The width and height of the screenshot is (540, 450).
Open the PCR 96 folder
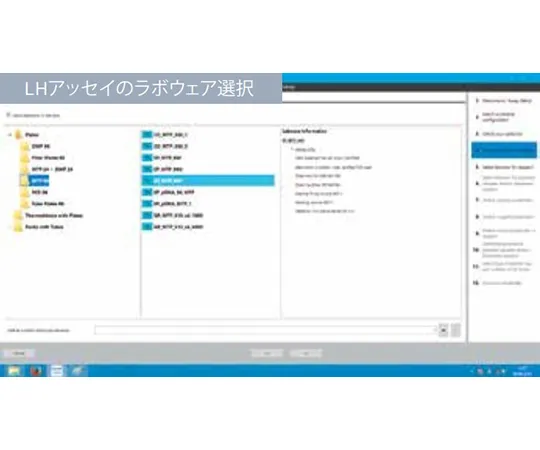[40, 192]
